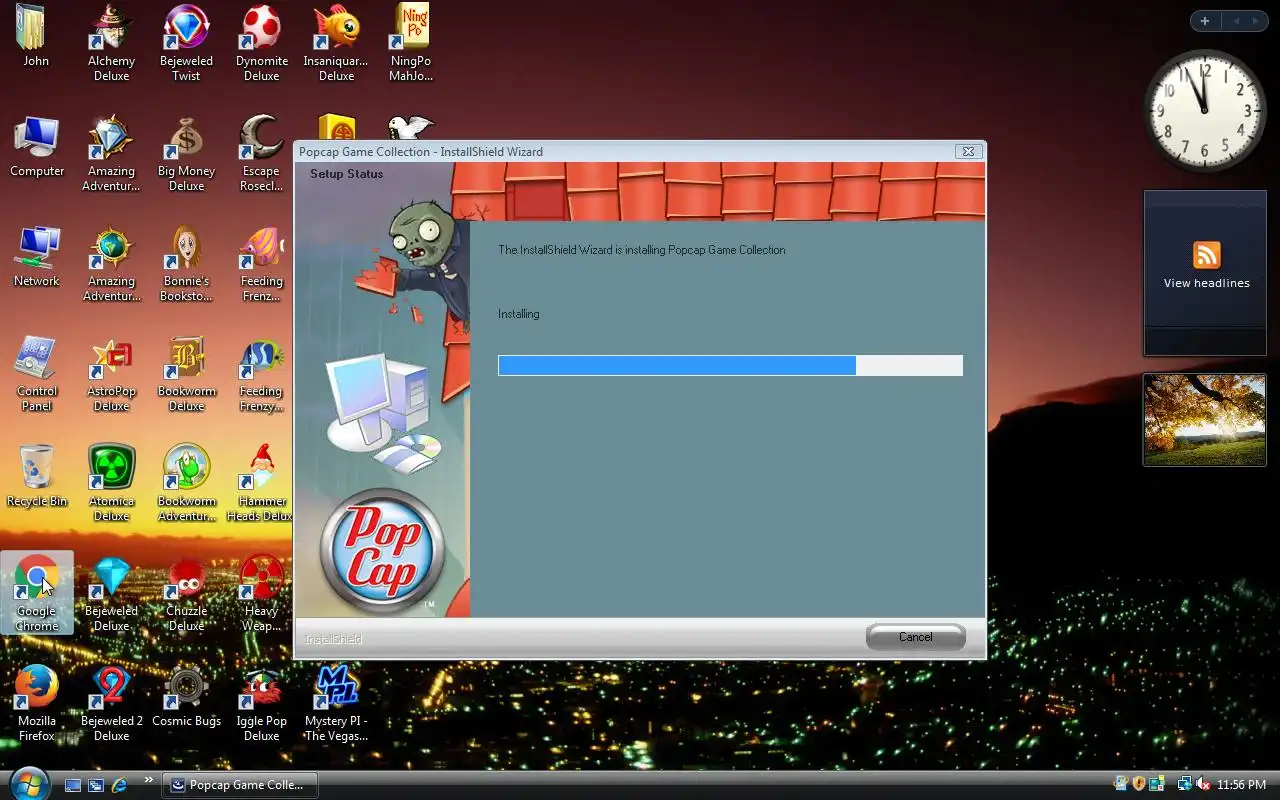Image resolution: width=1280 pixels, height=800 pixels.
Task: Click the analog clock gadget
Action: 1204,110
